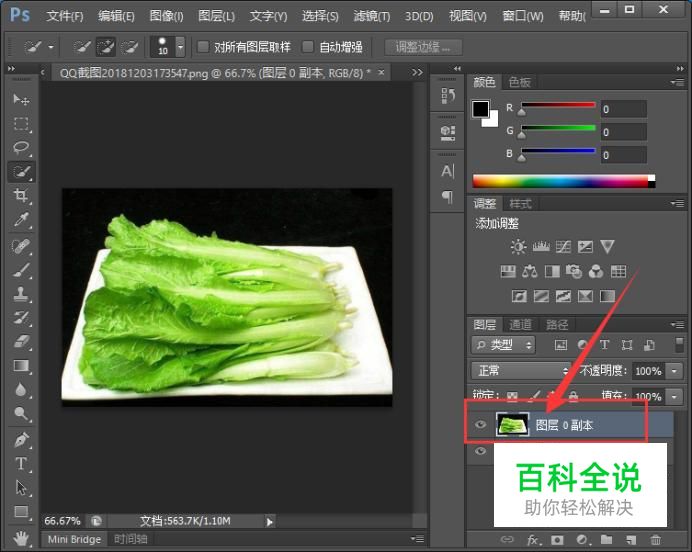Screen dimensions: 692x552
Task: Select the Blur tool
Action: pyautogui.click(x=21, y=390)
